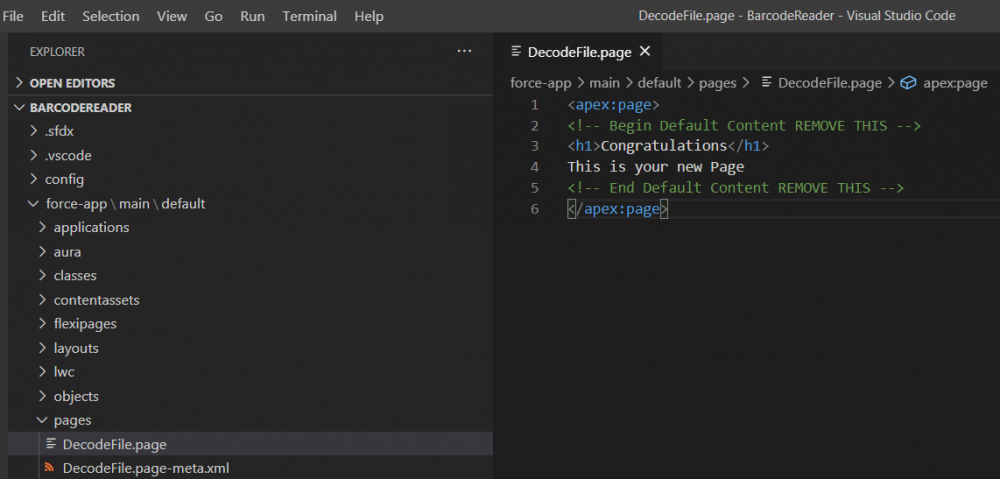Select the lwc folder in Explorer
The image size is (1000, 479).
pos(64,372)
